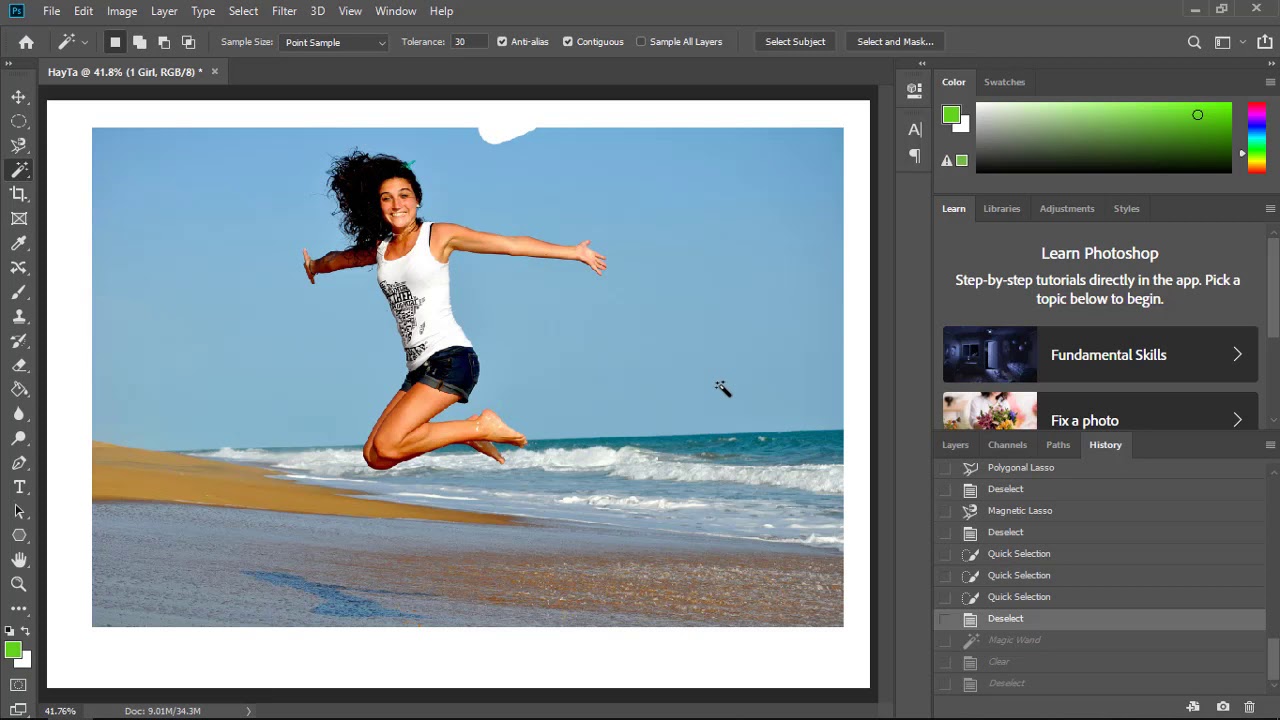This screenshot has height=720, width=1280.
Task: Select the Horizontal Type tool
Action: point(19,487)
